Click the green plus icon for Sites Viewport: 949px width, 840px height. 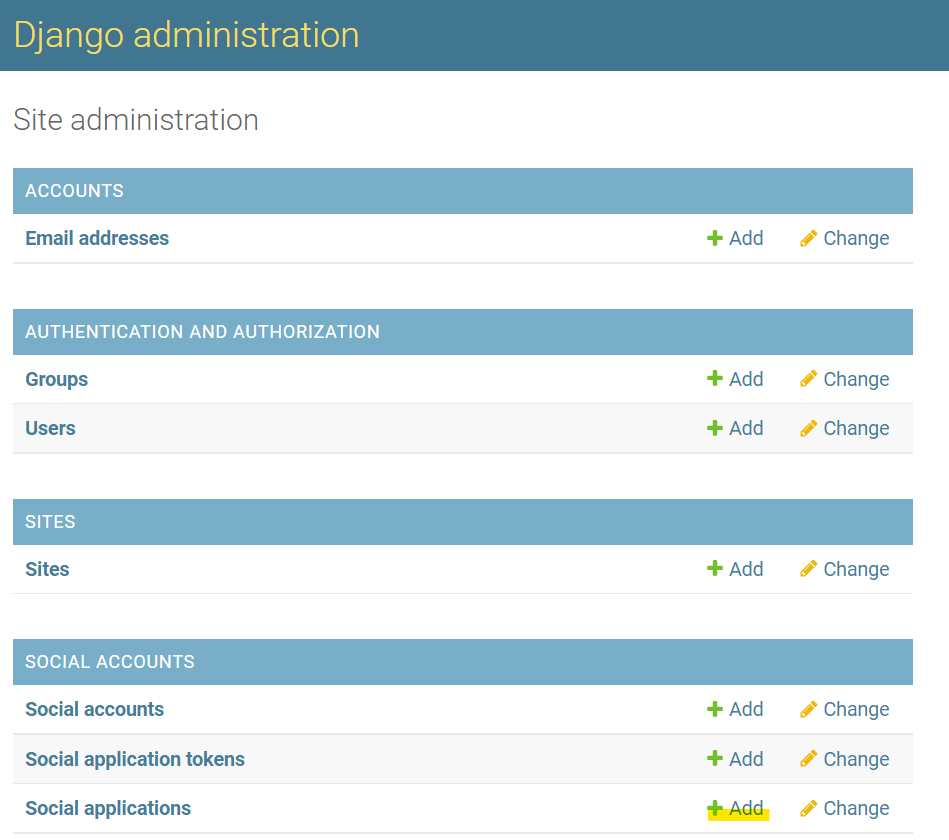[715, 569]
